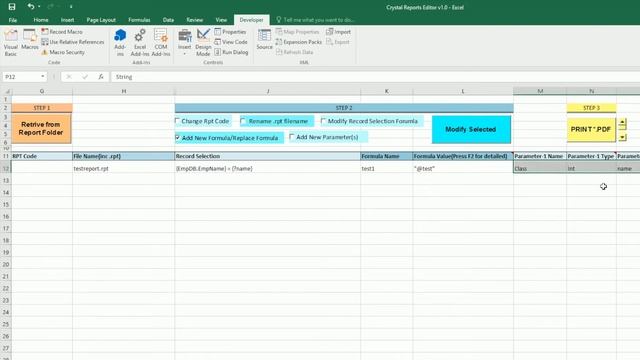This screenshot has width=640, height=360.
Task: Open the Name Box dropdown arrow
Action: (x=42, y=77)
